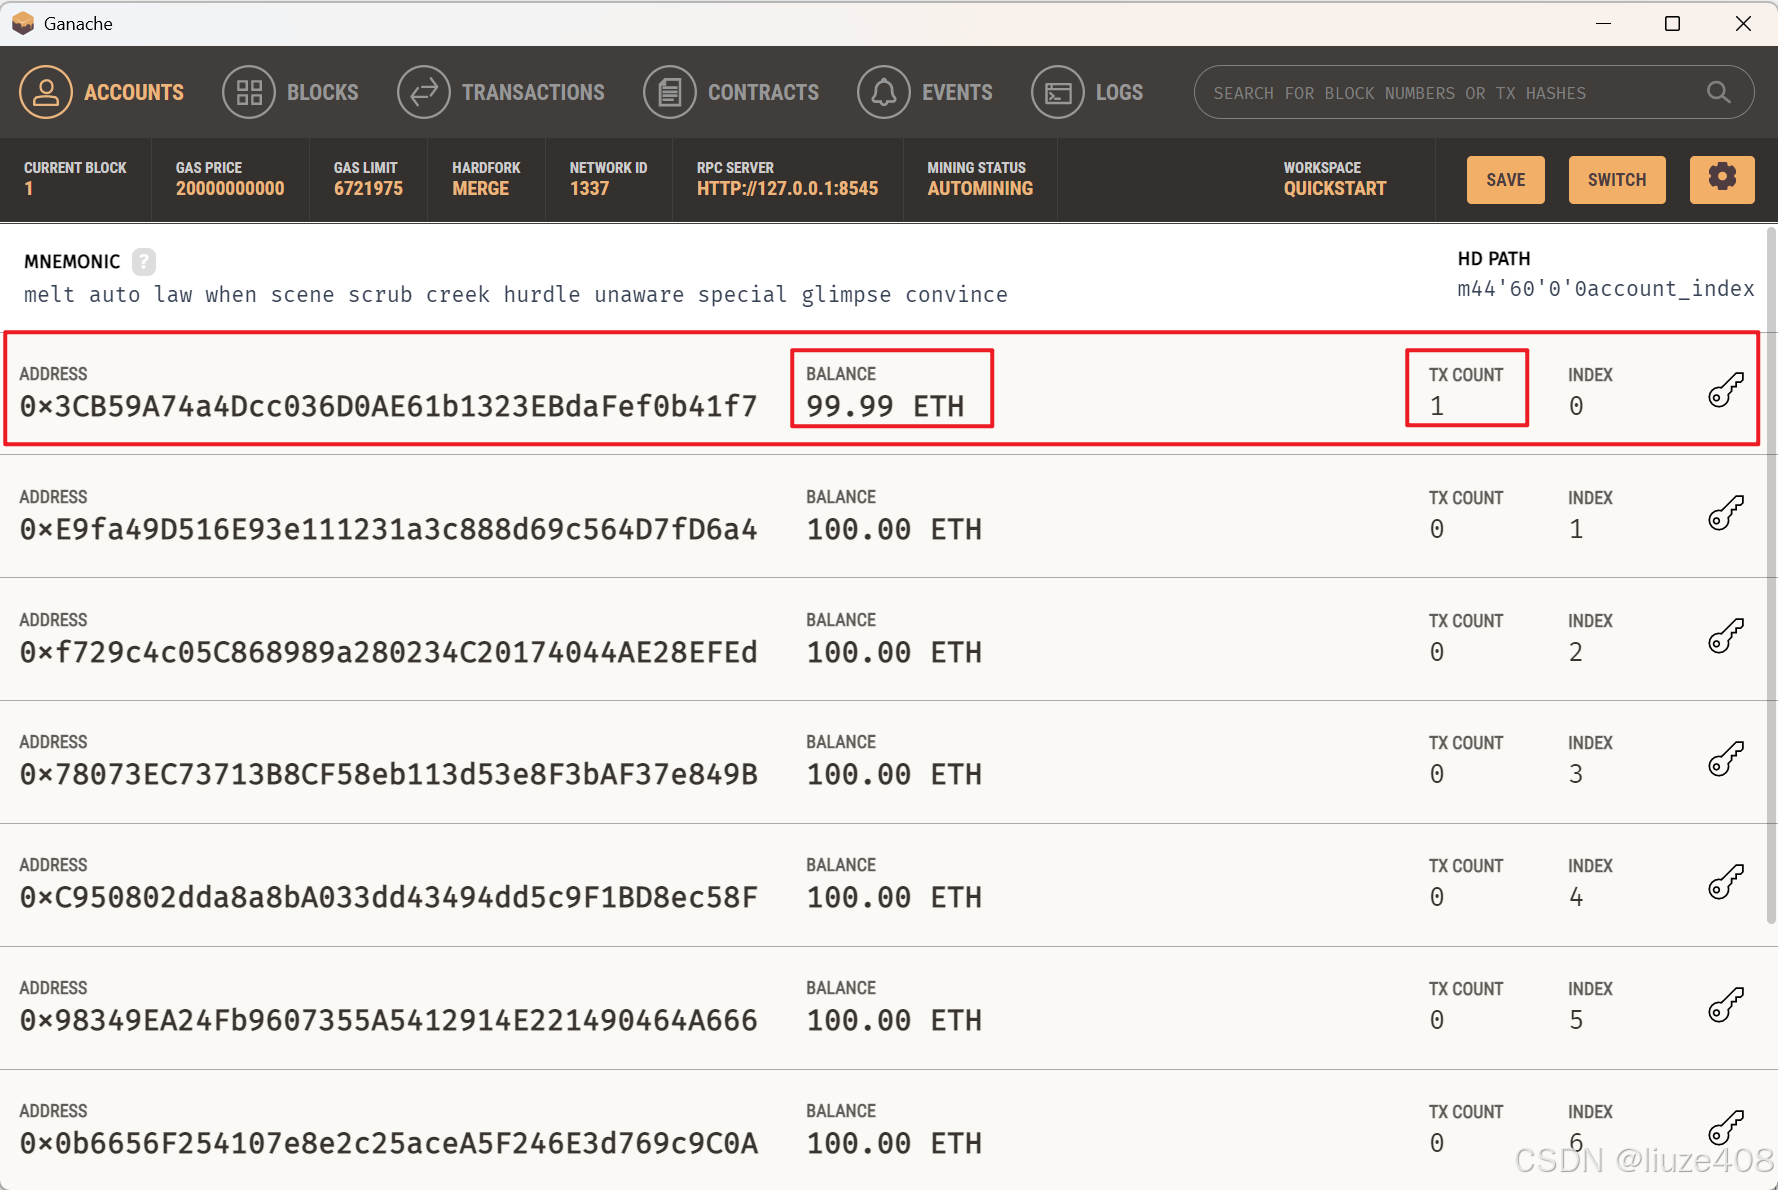Click the Ganache logo in title bar
Image resolution: width=1778 pixels, height=1190 pixels.
point(23,23)
